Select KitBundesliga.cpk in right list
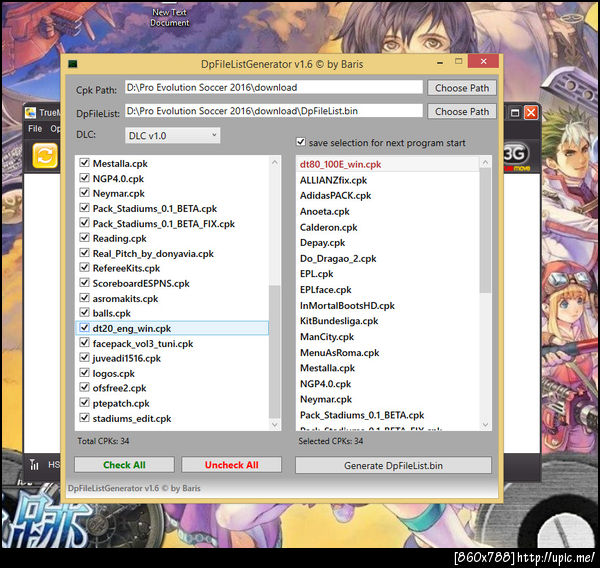 tap(388, 321)
